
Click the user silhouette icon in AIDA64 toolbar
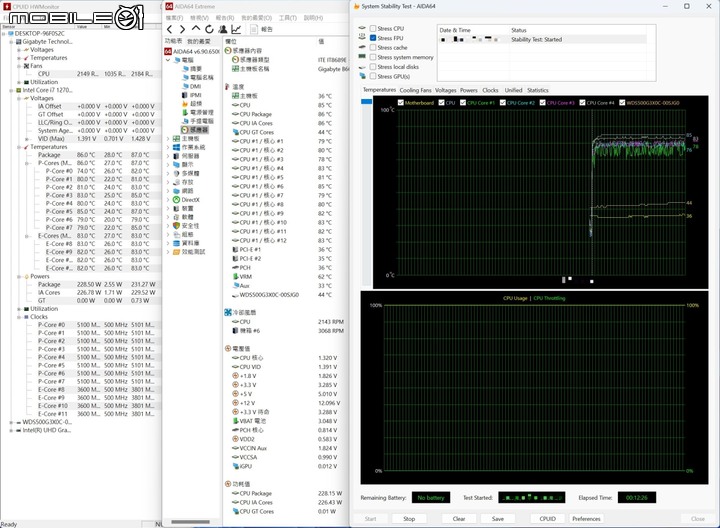[223, 29]
